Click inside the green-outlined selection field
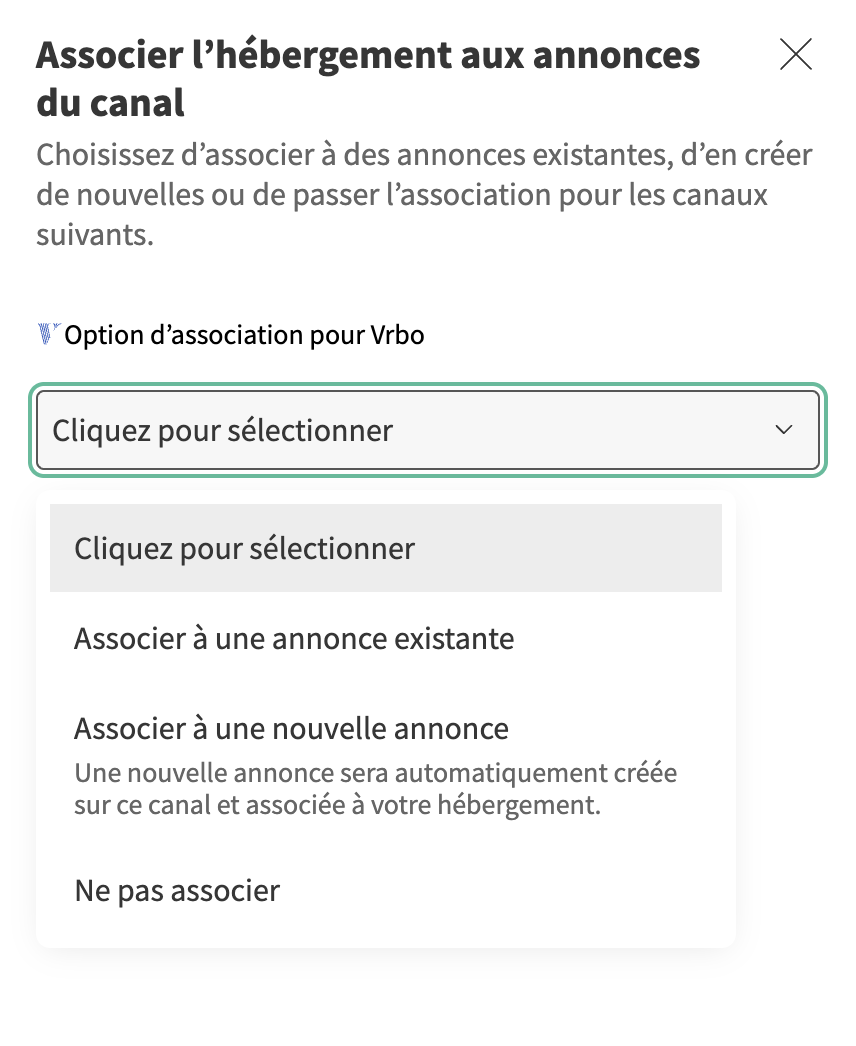The image size is (856, 1046). click(x=400, y=430)
